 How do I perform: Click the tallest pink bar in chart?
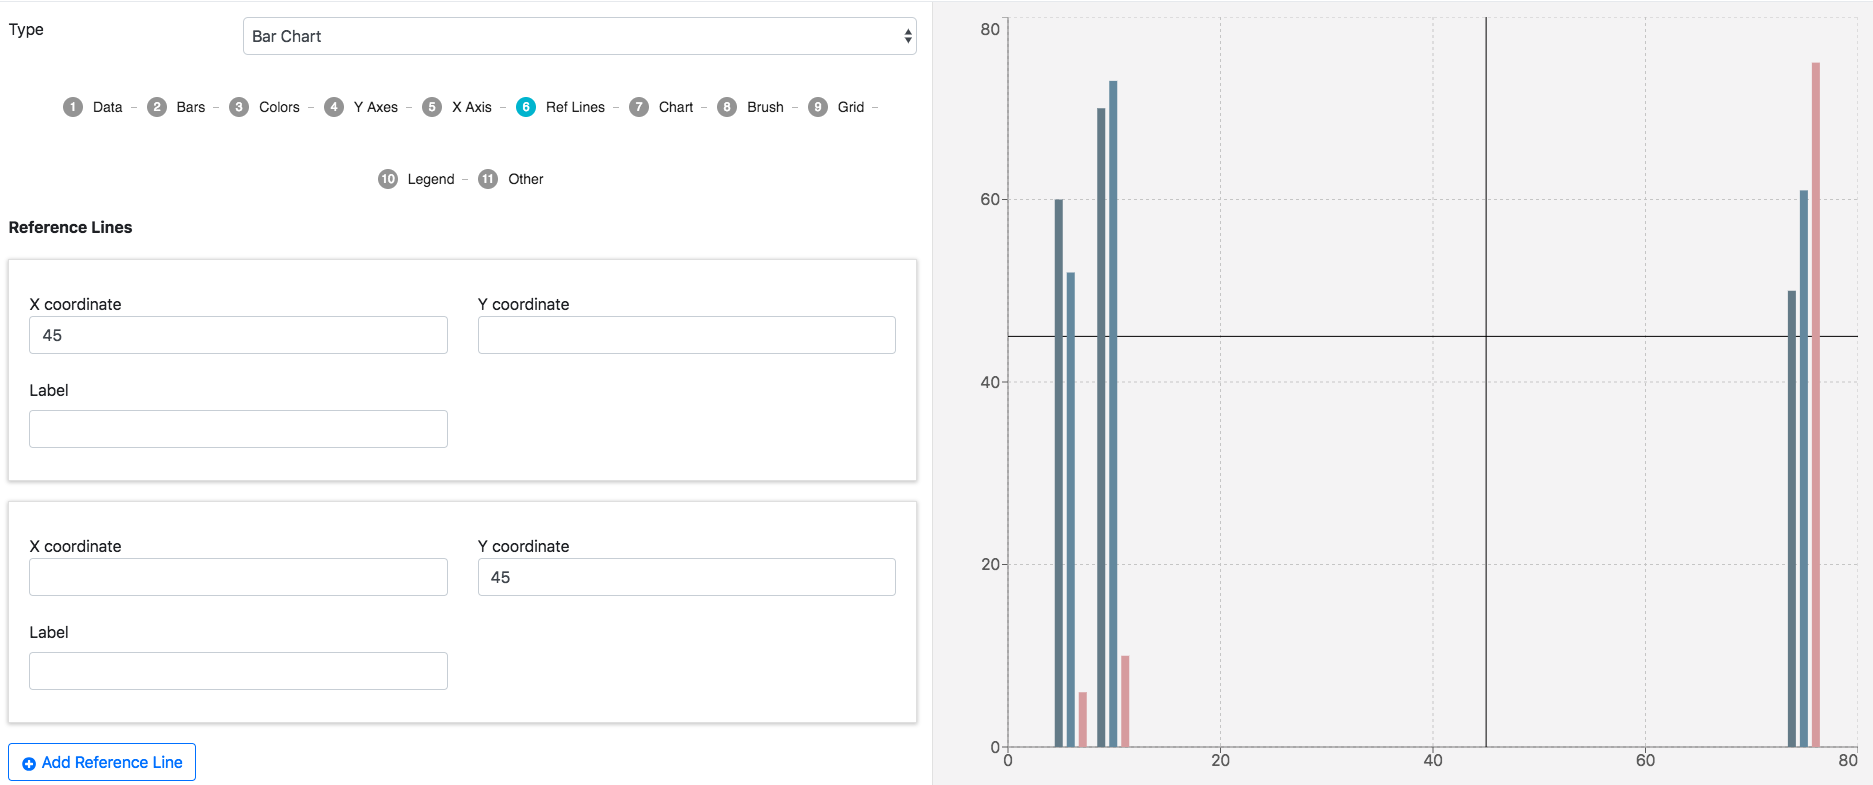[1815, 400]
